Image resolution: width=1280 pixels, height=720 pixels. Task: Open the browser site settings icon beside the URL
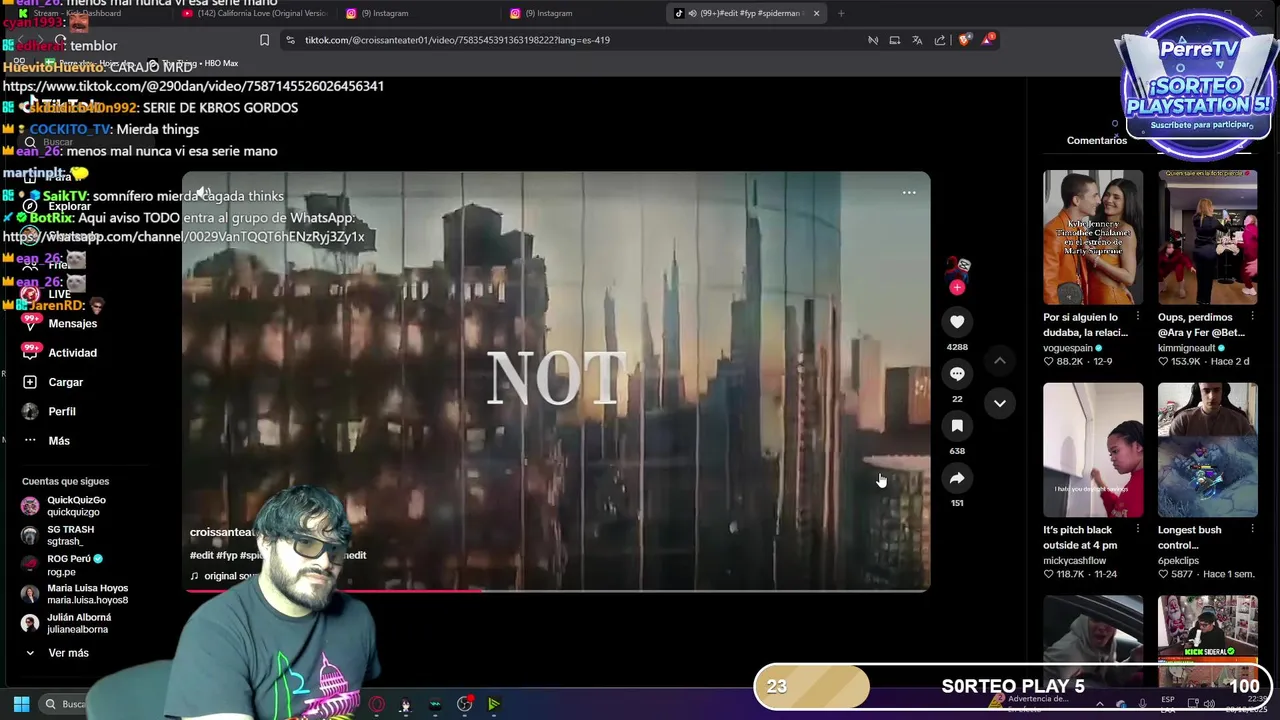(290, 40)
